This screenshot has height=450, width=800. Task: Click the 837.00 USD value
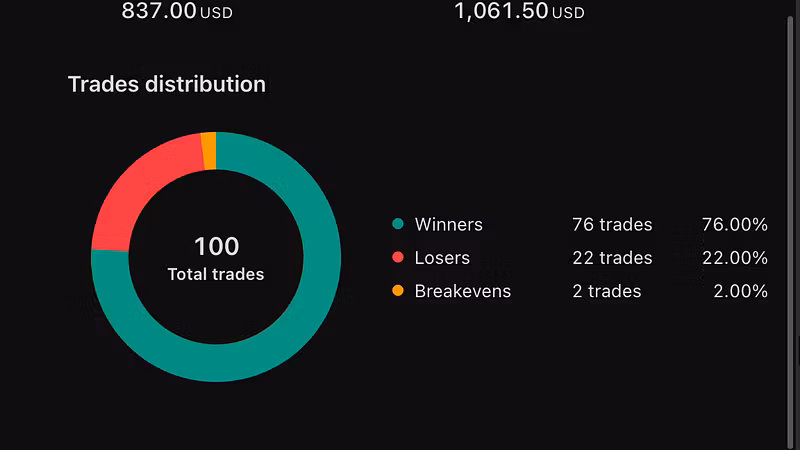177,11
